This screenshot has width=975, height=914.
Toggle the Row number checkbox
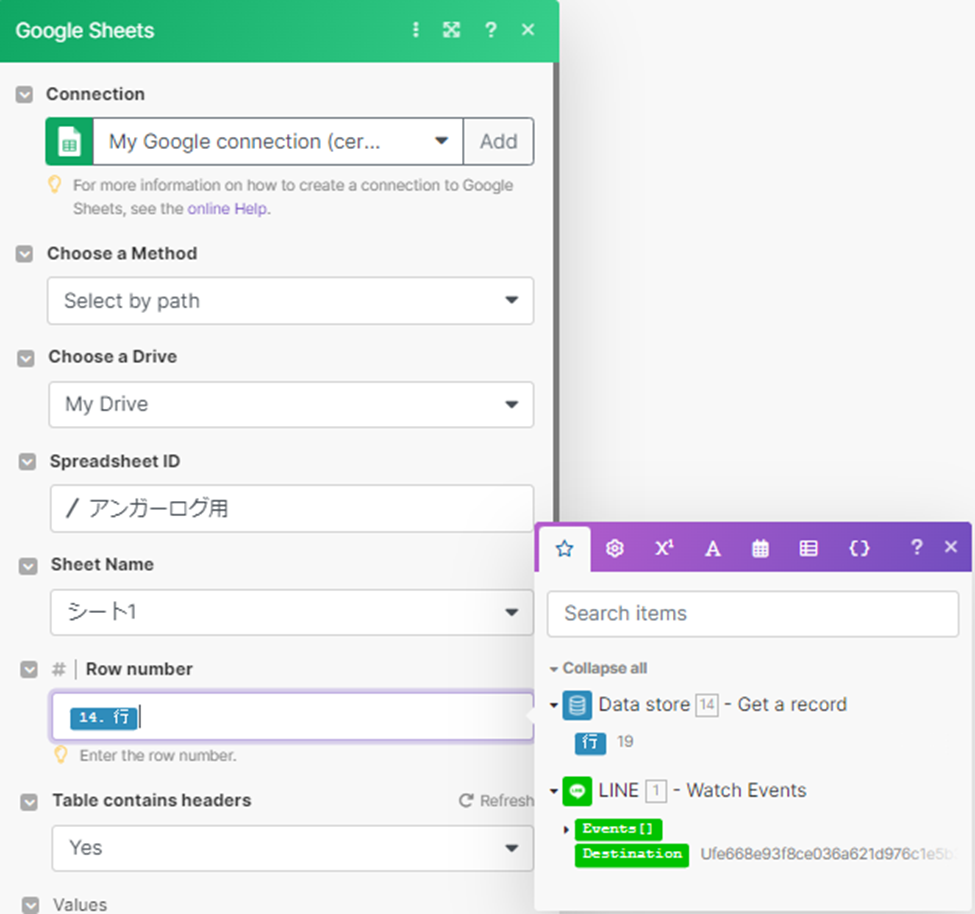coord(29,670)
